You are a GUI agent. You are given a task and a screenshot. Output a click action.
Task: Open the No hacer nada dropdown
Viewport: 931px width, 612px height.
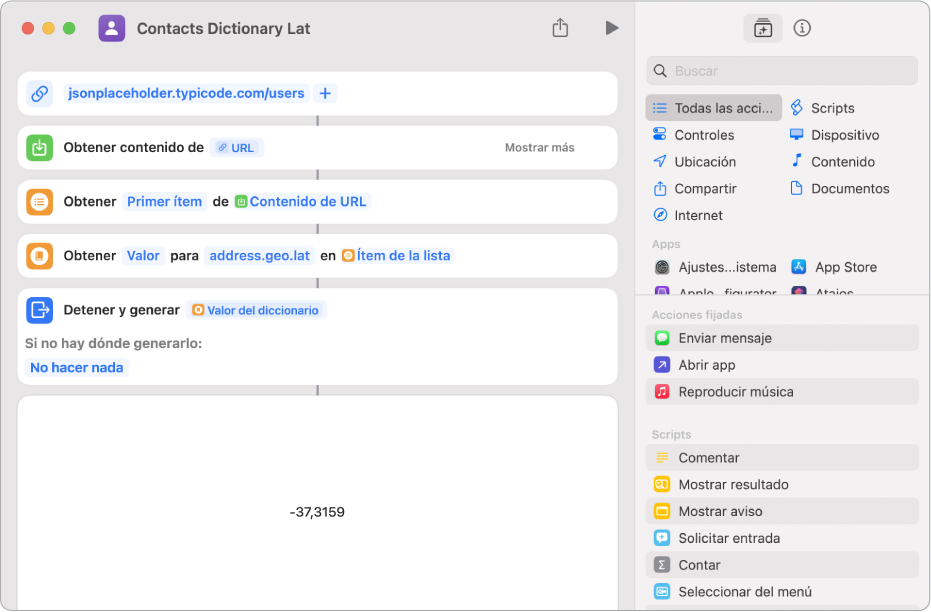click(x=77, y=367)
